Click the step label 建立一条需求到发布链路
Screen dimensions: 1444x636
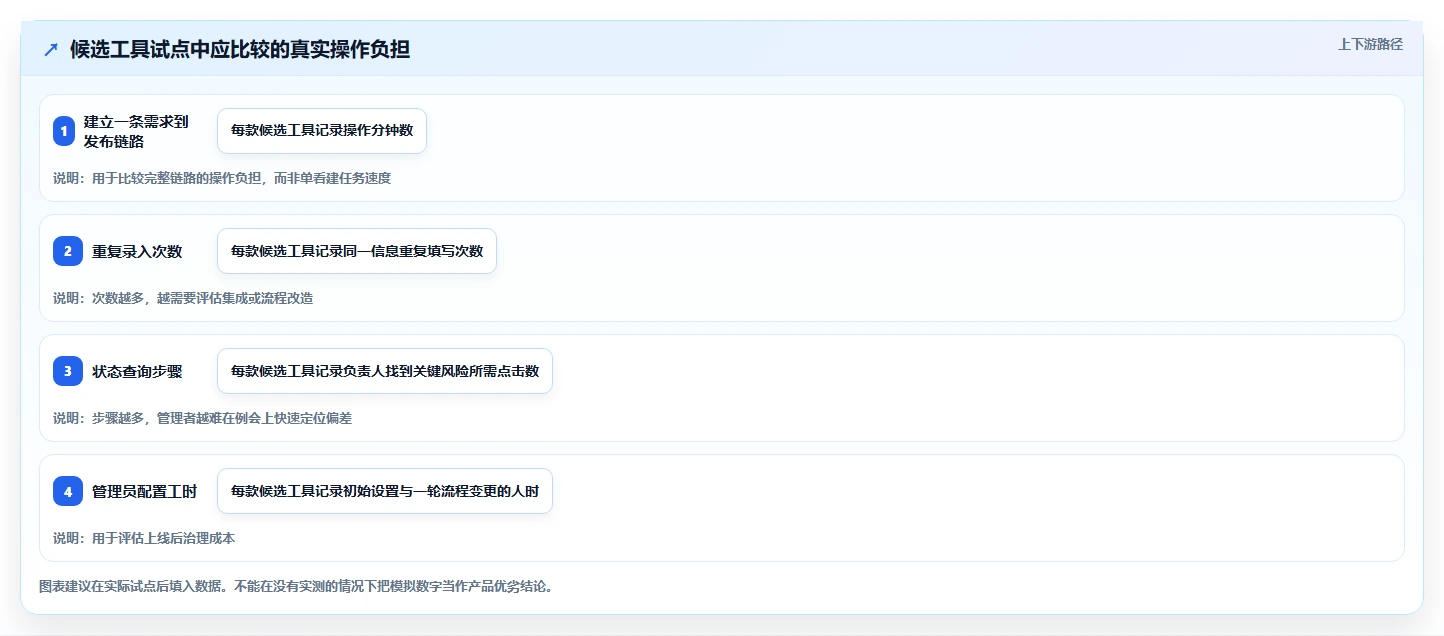coord(136,131)
